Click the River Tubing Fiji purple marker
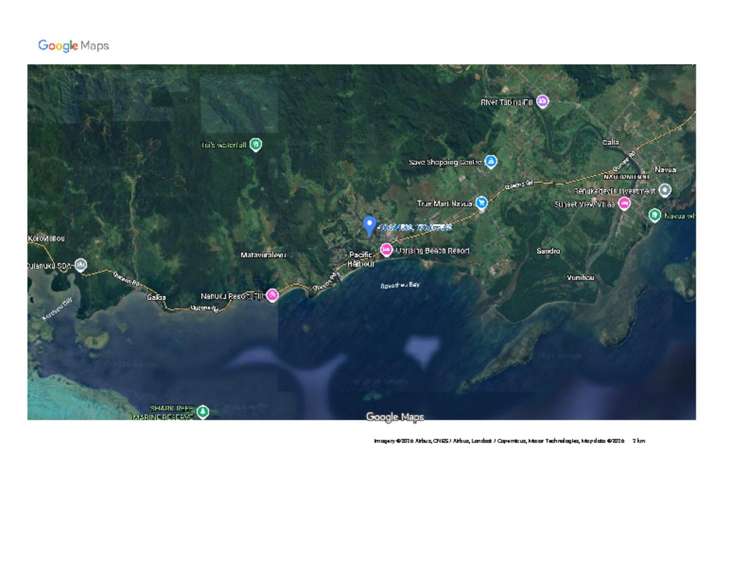749x579 pixels. 542,101
